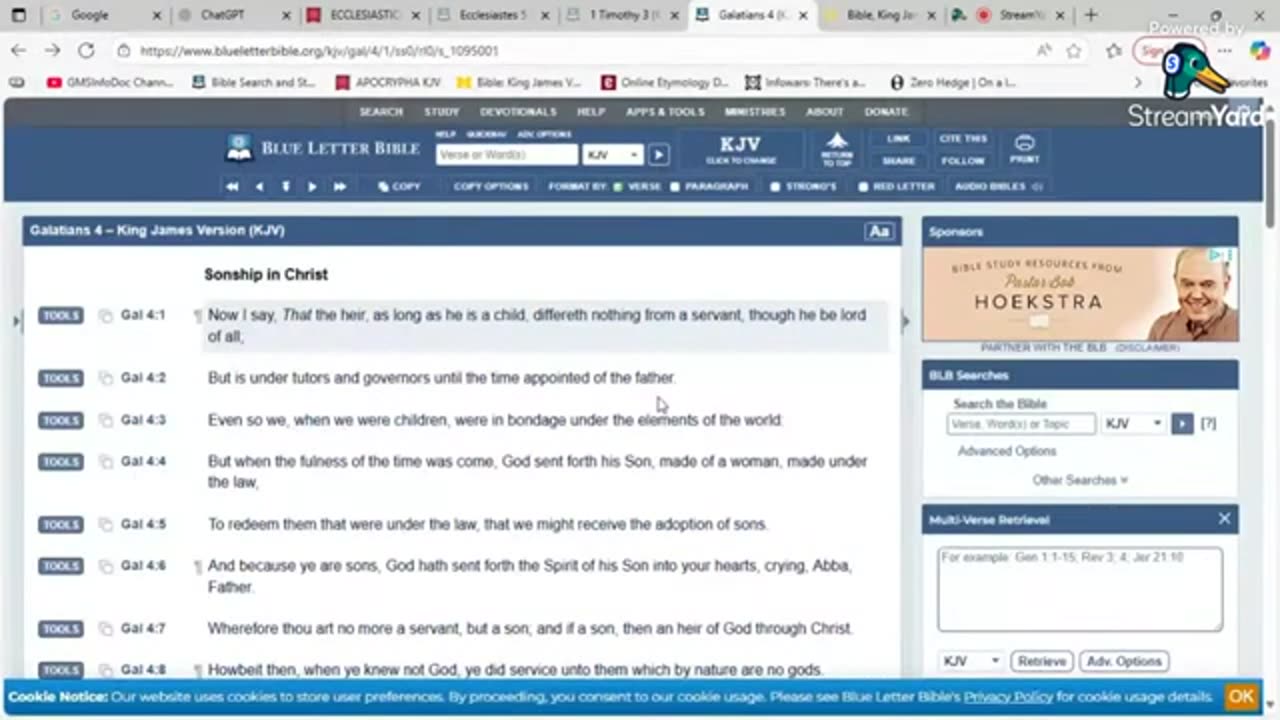The image size is (1280, 720).
Task: Open the Pastor Bob Hoekstra sponsor ad
Action: click(1080, 295)
